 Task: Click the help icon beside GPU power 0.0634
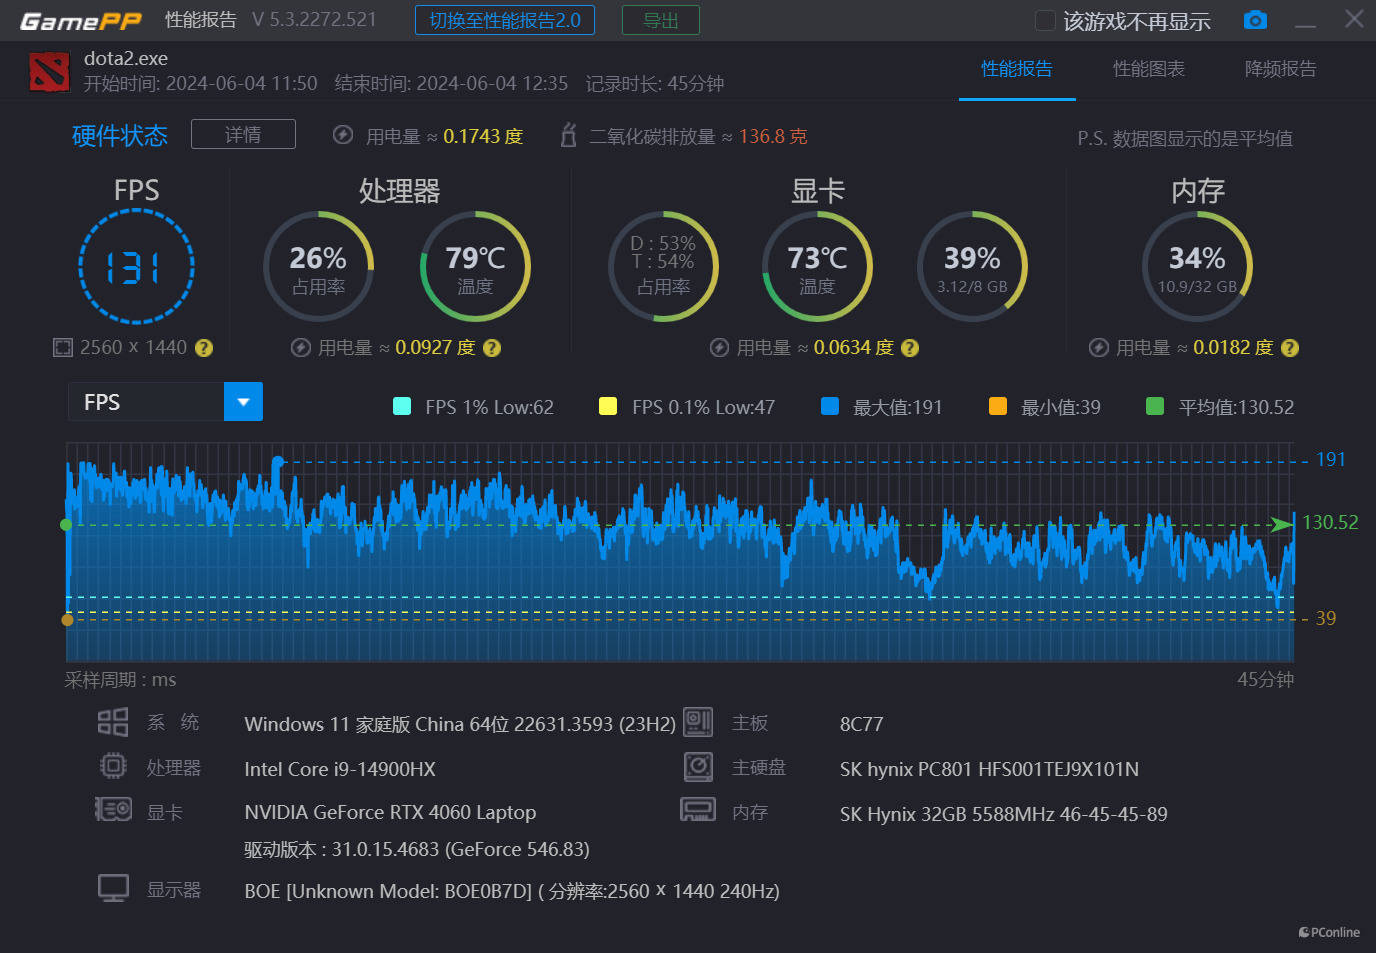[910, 348]
